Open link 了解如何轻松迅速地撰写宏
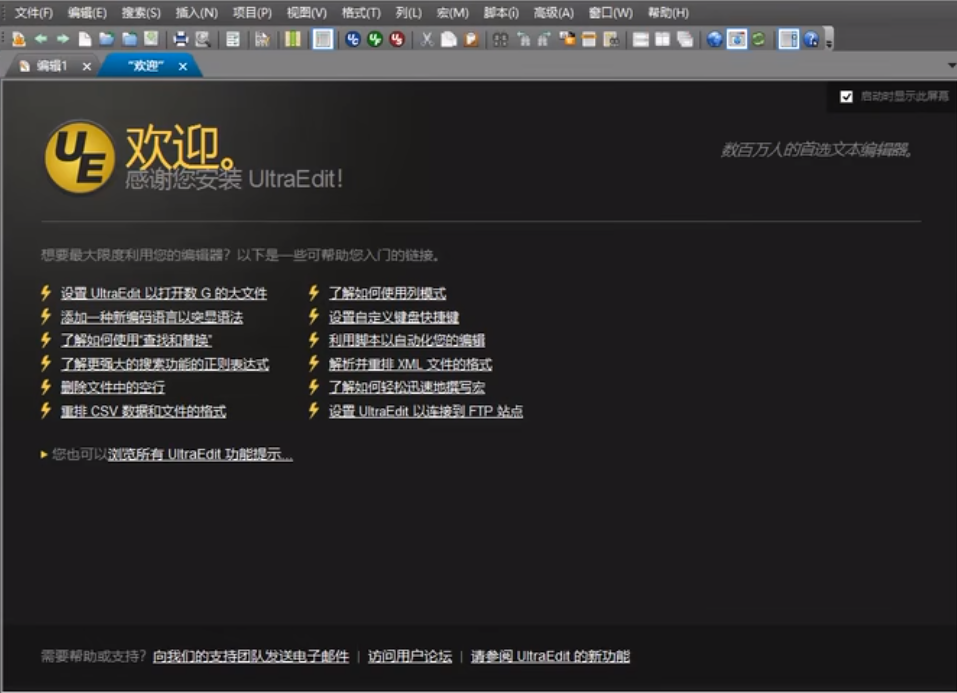 point(406,387)
